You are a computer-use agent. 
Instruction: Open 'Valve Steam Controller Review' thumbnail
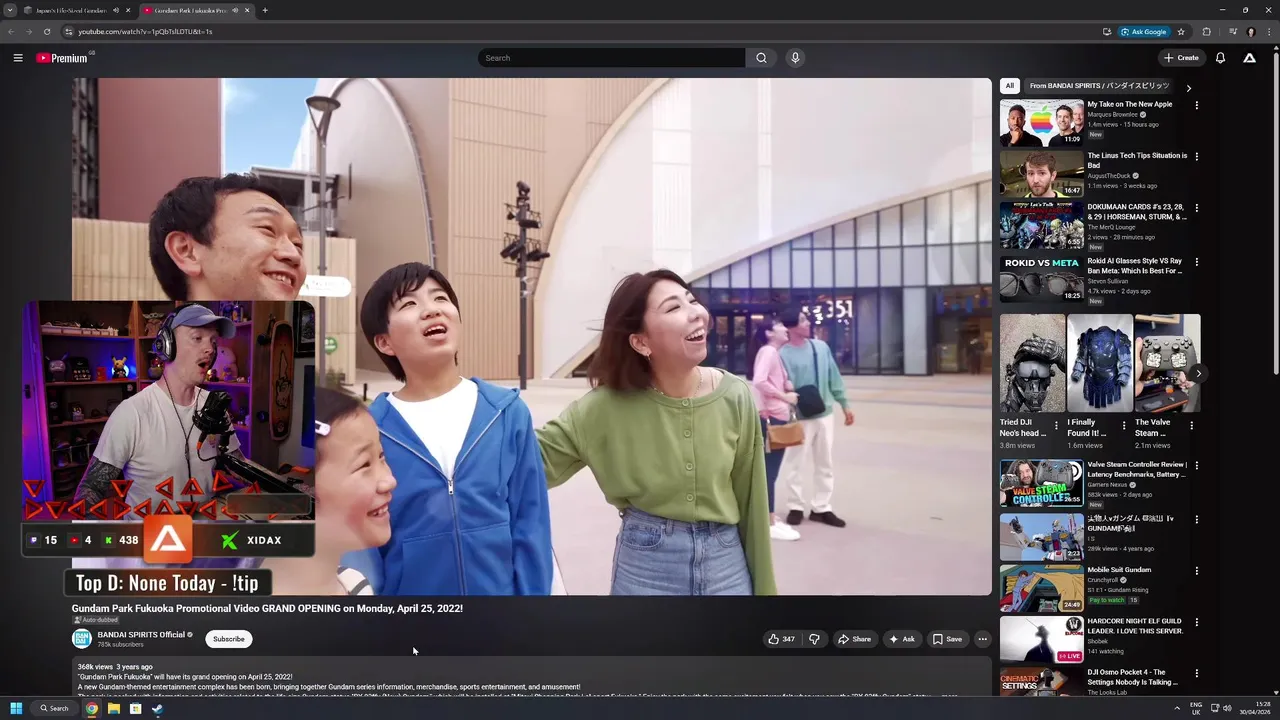pyautogui.click(x=1041, y=483)
